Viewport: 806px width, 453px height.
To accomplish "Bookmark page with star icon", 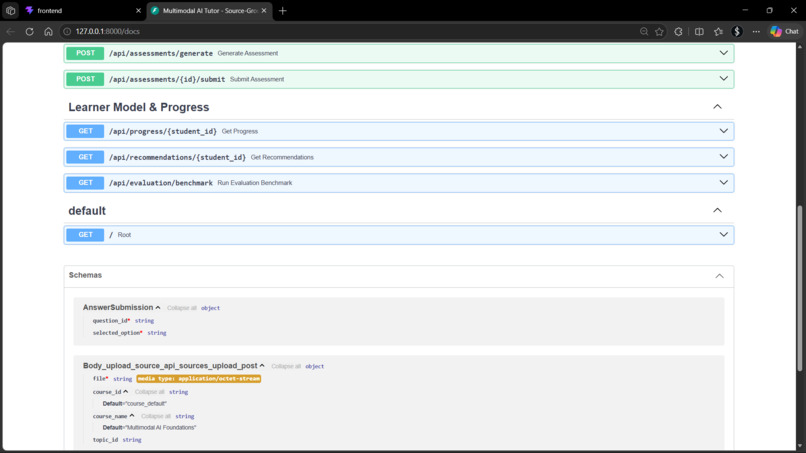I will (x=660, y=31).
